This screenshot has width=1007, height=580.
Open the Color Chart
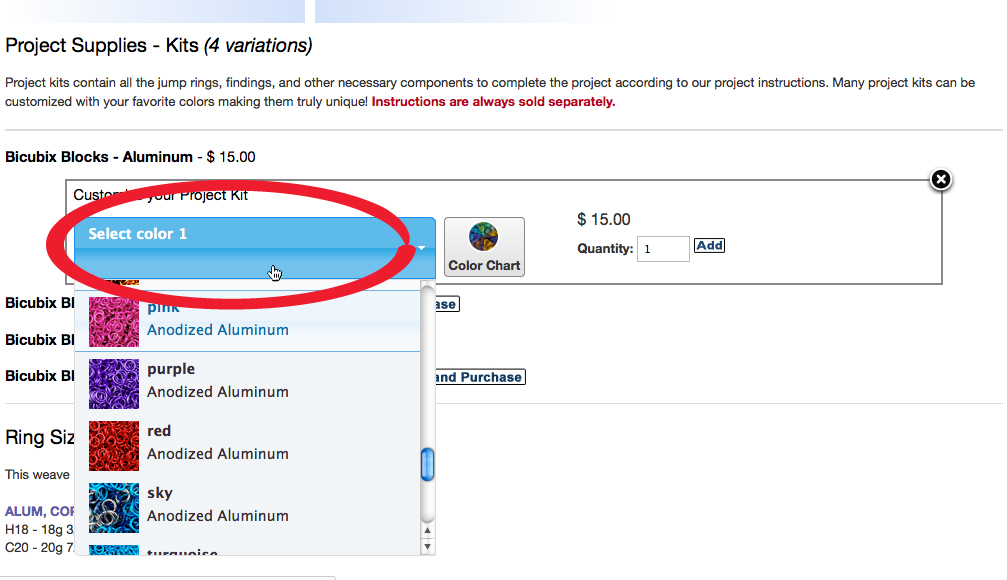click(x=484, y=247)
